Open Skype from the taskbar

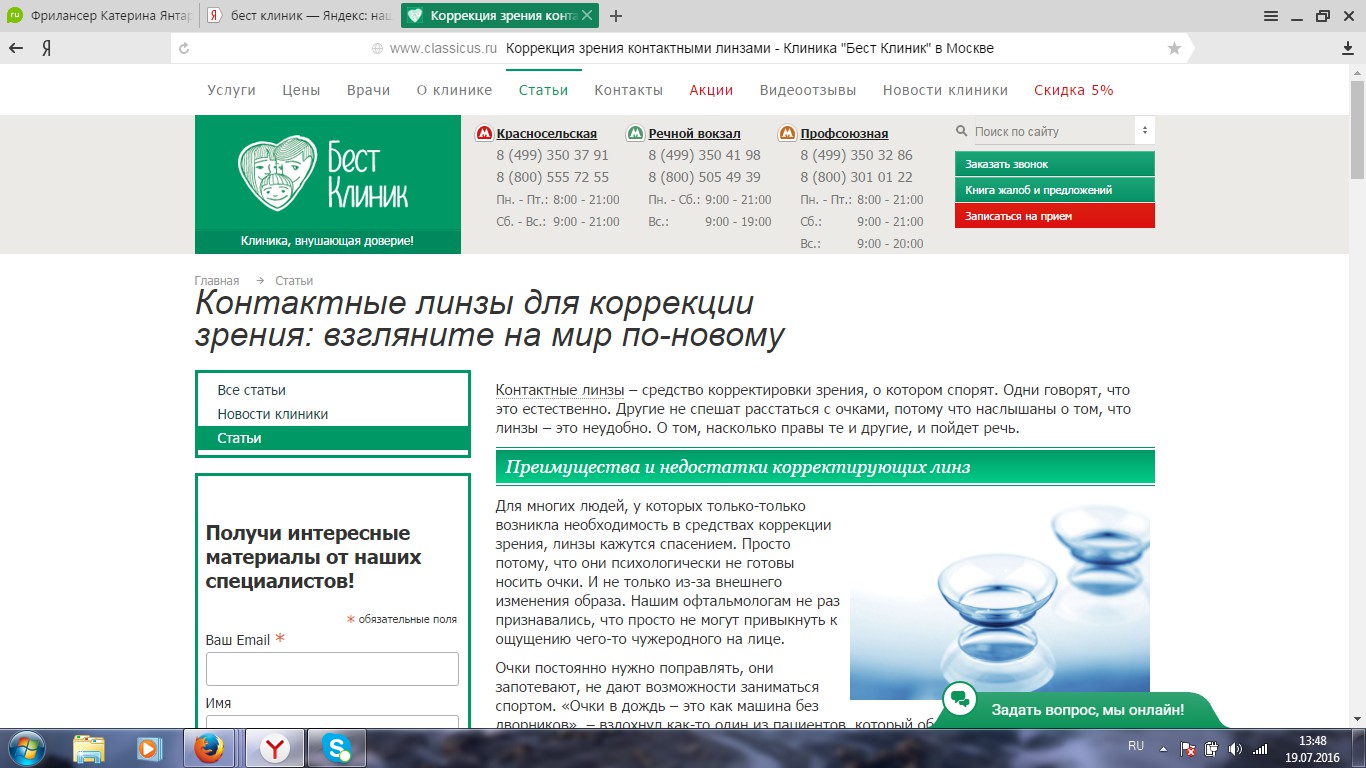[x=337, y=748]
